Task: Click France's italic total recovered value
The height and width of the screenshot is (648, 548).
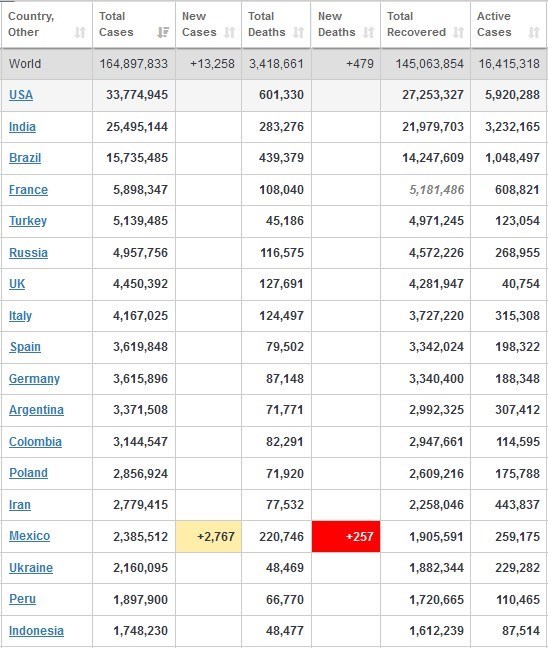Action: 437,190
